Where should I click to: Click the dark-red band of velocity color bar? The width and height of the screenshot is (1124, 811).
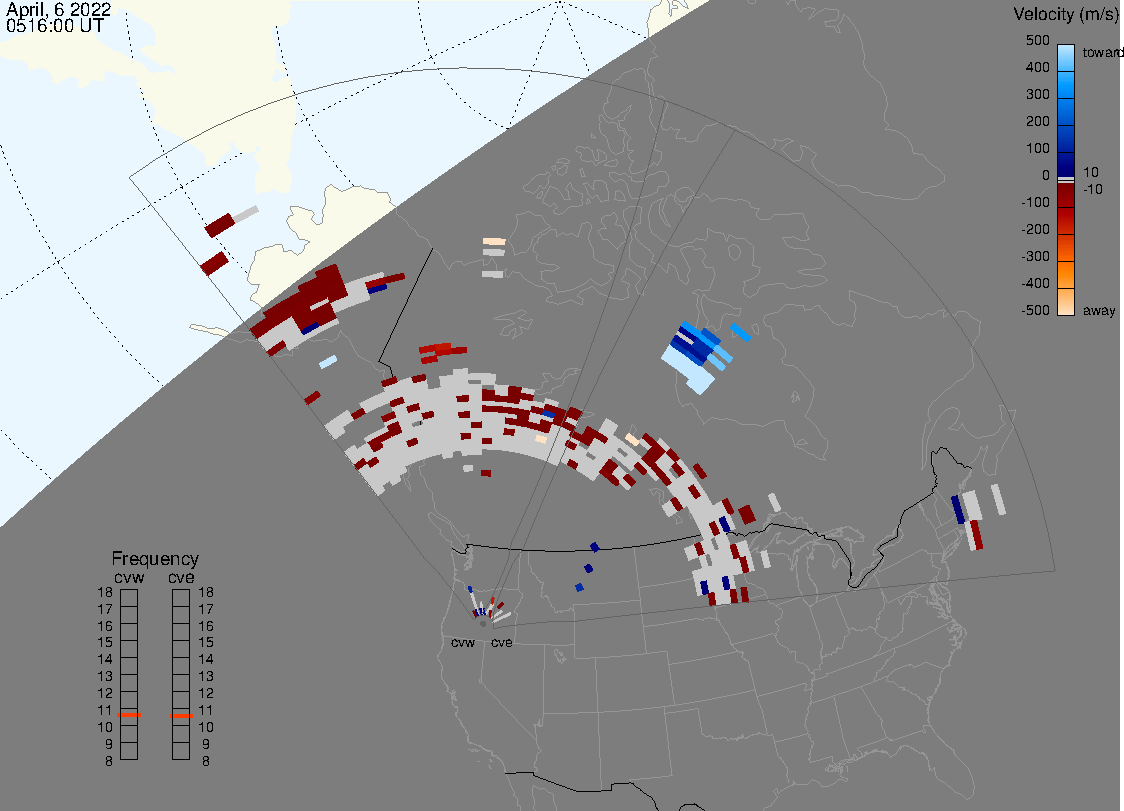pyautogui.click(x=1066, y=195)
